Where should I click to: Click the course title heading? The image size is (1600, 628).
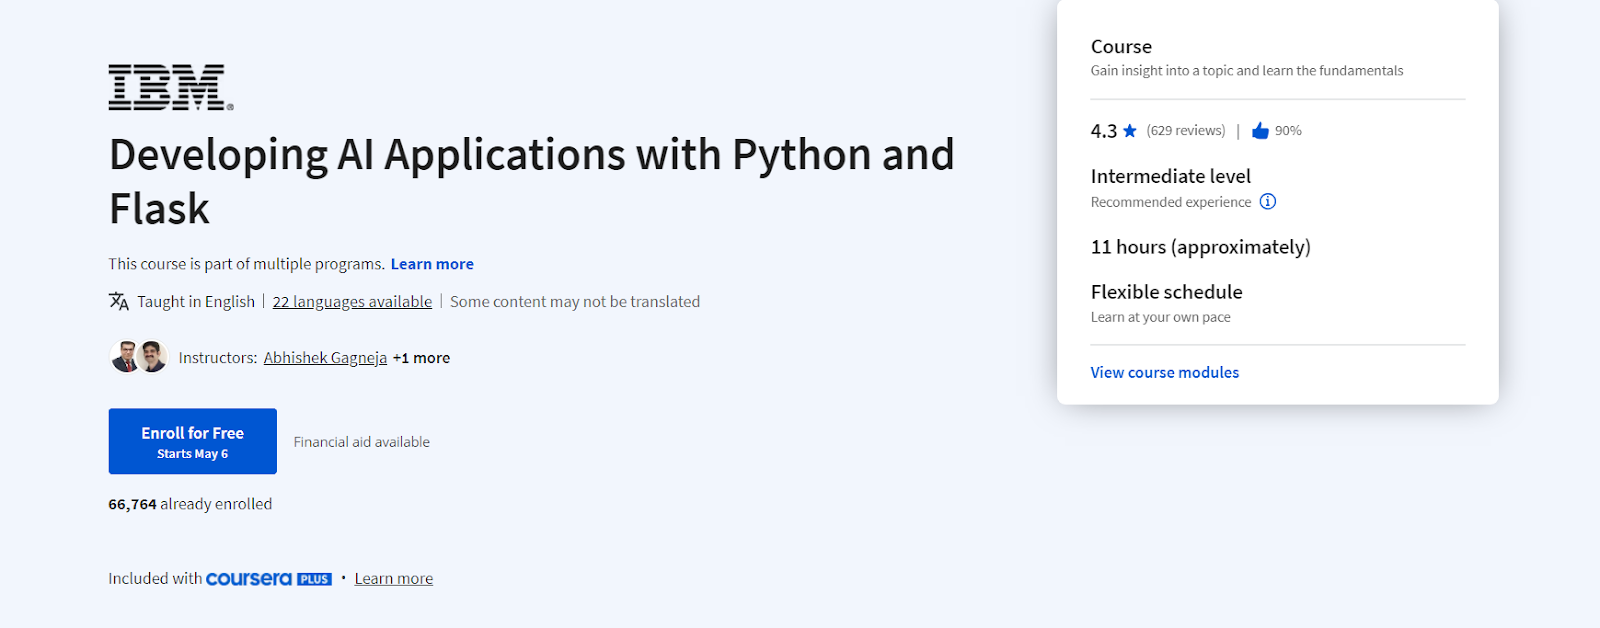pyautogui.click(x=531, y=182)
